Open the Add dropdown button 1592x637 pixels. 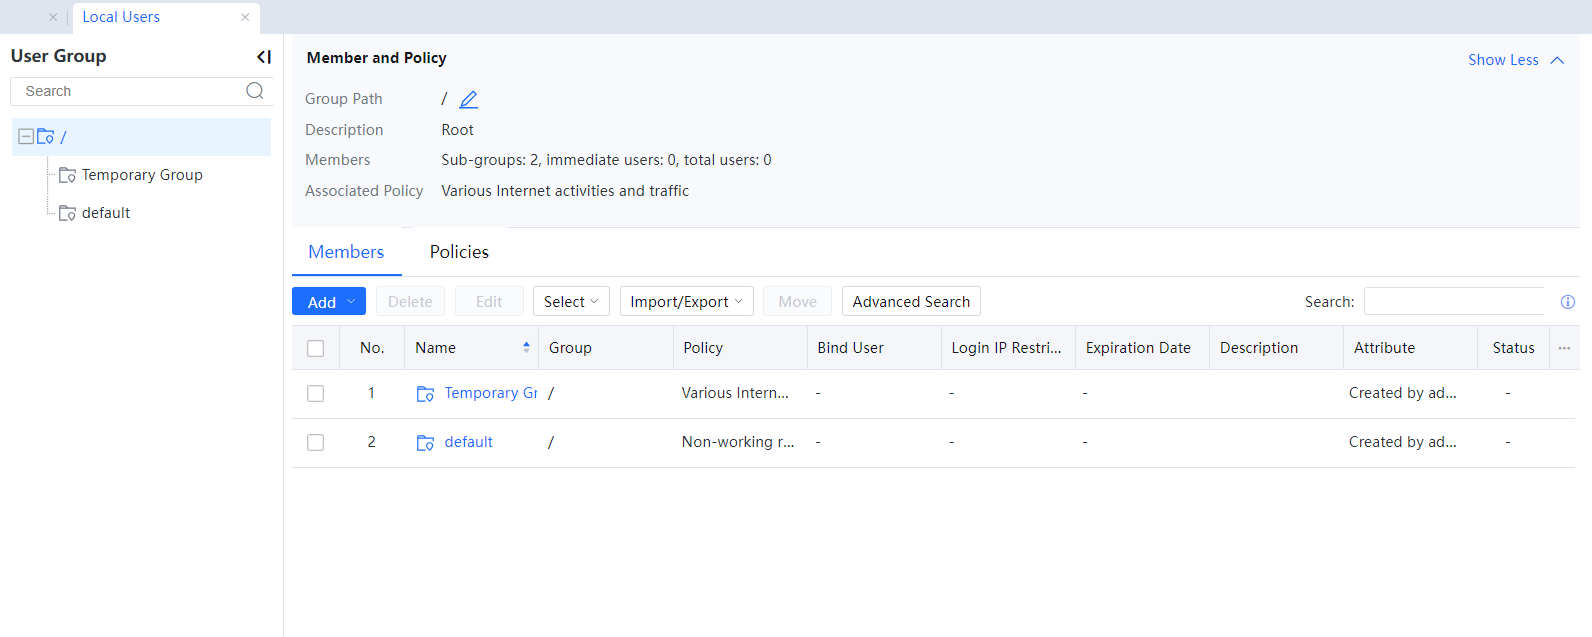[329, 302]
